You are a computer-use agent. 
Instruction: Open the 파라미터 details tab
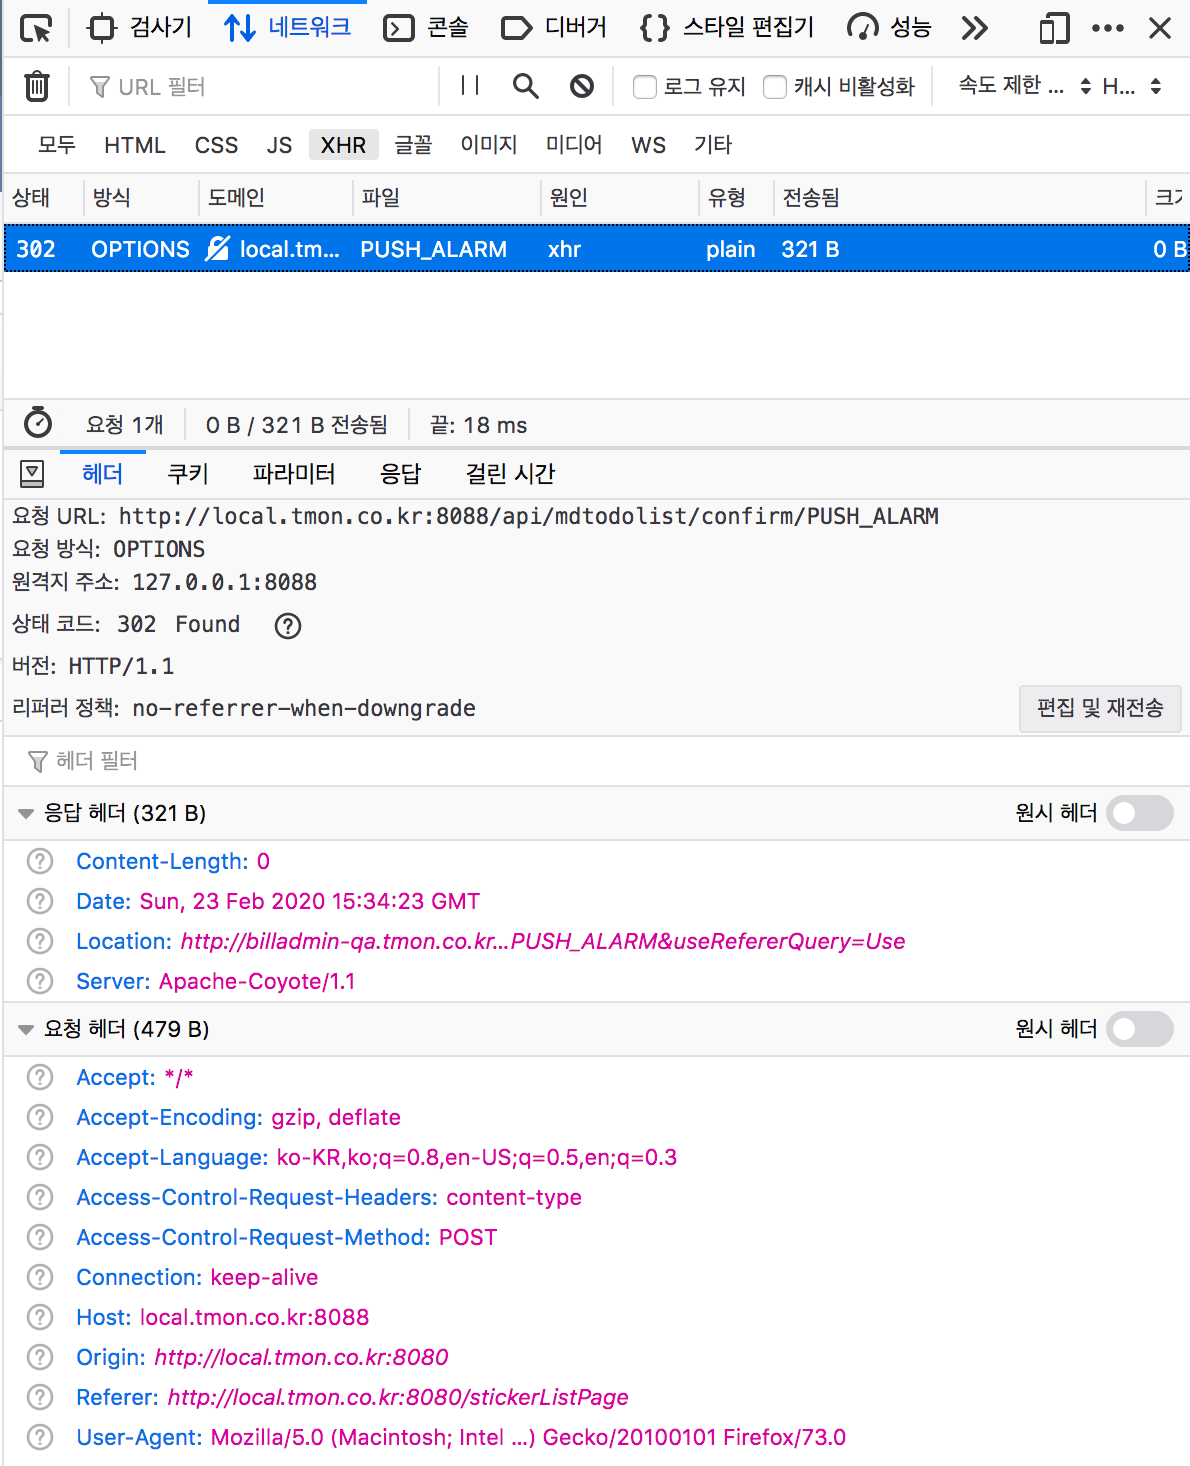(294, 474)
